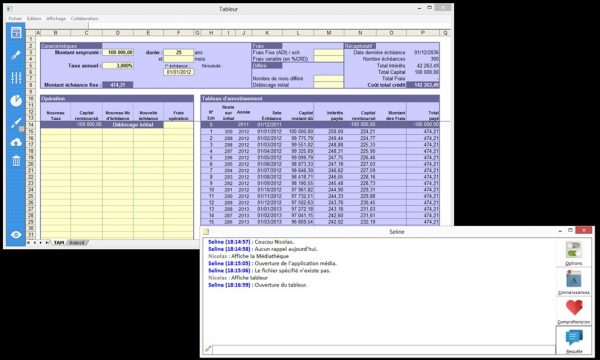Select the Requête chat bubble in Seline
600x360 pixels.
pyautogui.click(x=573, y=340)
